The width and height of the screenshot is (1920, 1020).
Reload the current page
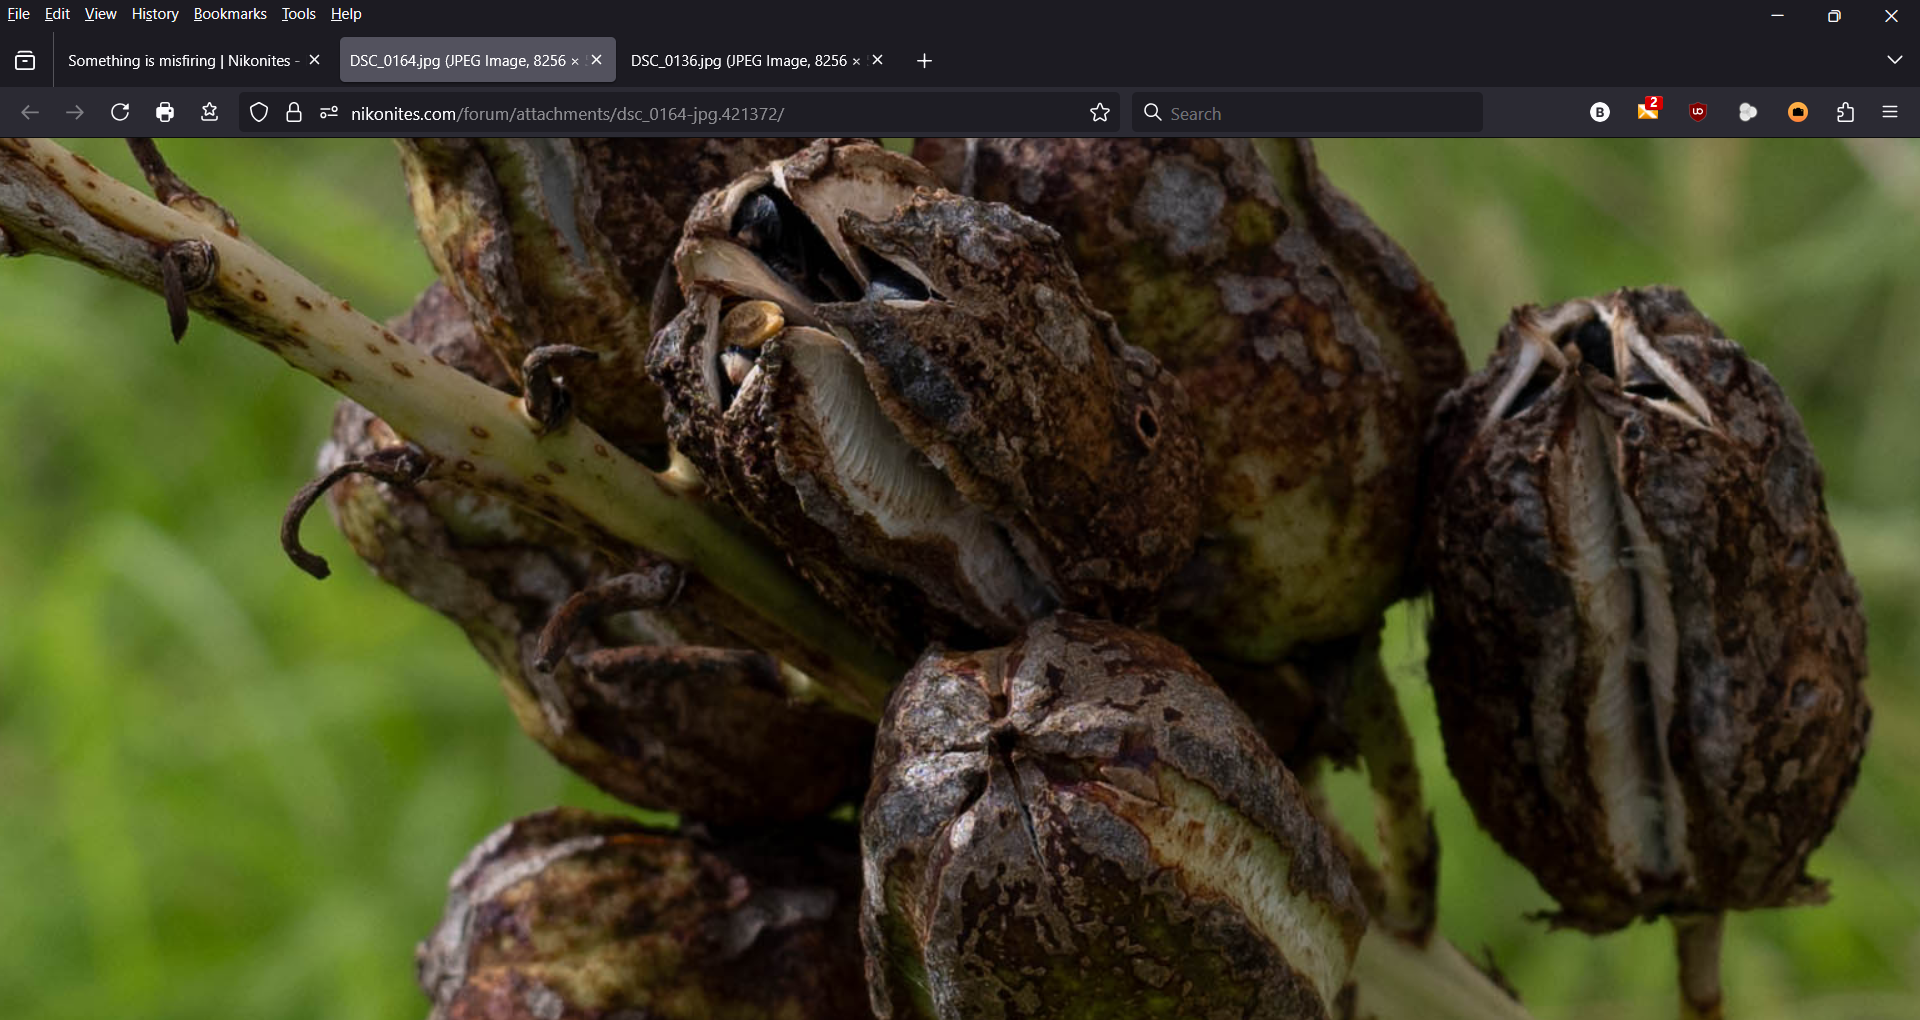[x=120, y=113]
